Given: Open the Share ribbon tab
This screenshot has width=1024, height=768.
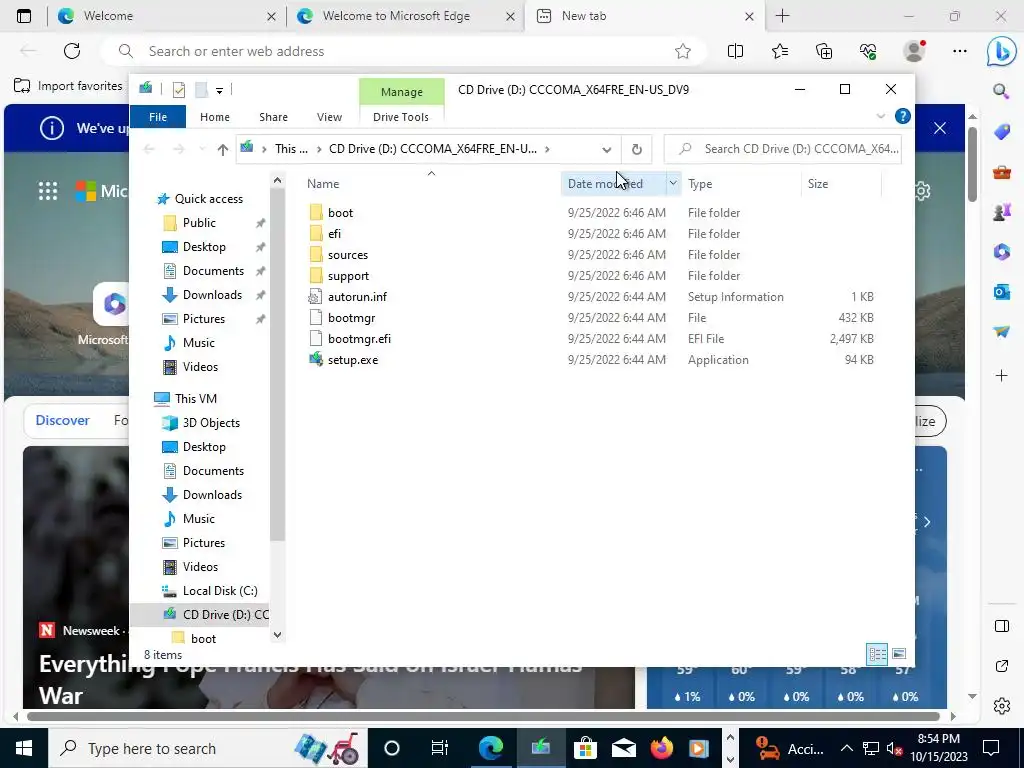Looking at the screenshot, I should pos(273,117).
